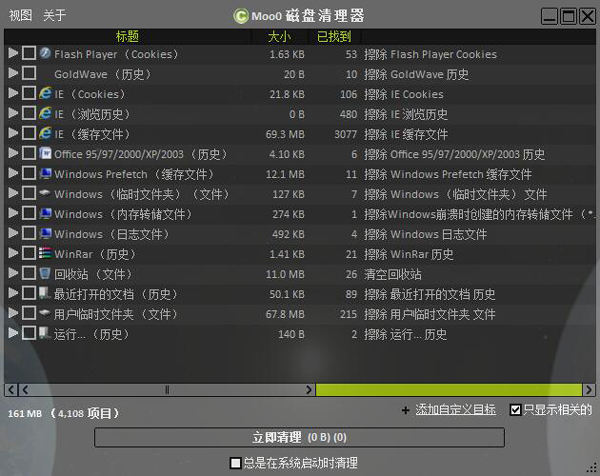Expand the 最近打开的文档 (历史) row
Screen dimensions: 600x476
coord(13,293)
